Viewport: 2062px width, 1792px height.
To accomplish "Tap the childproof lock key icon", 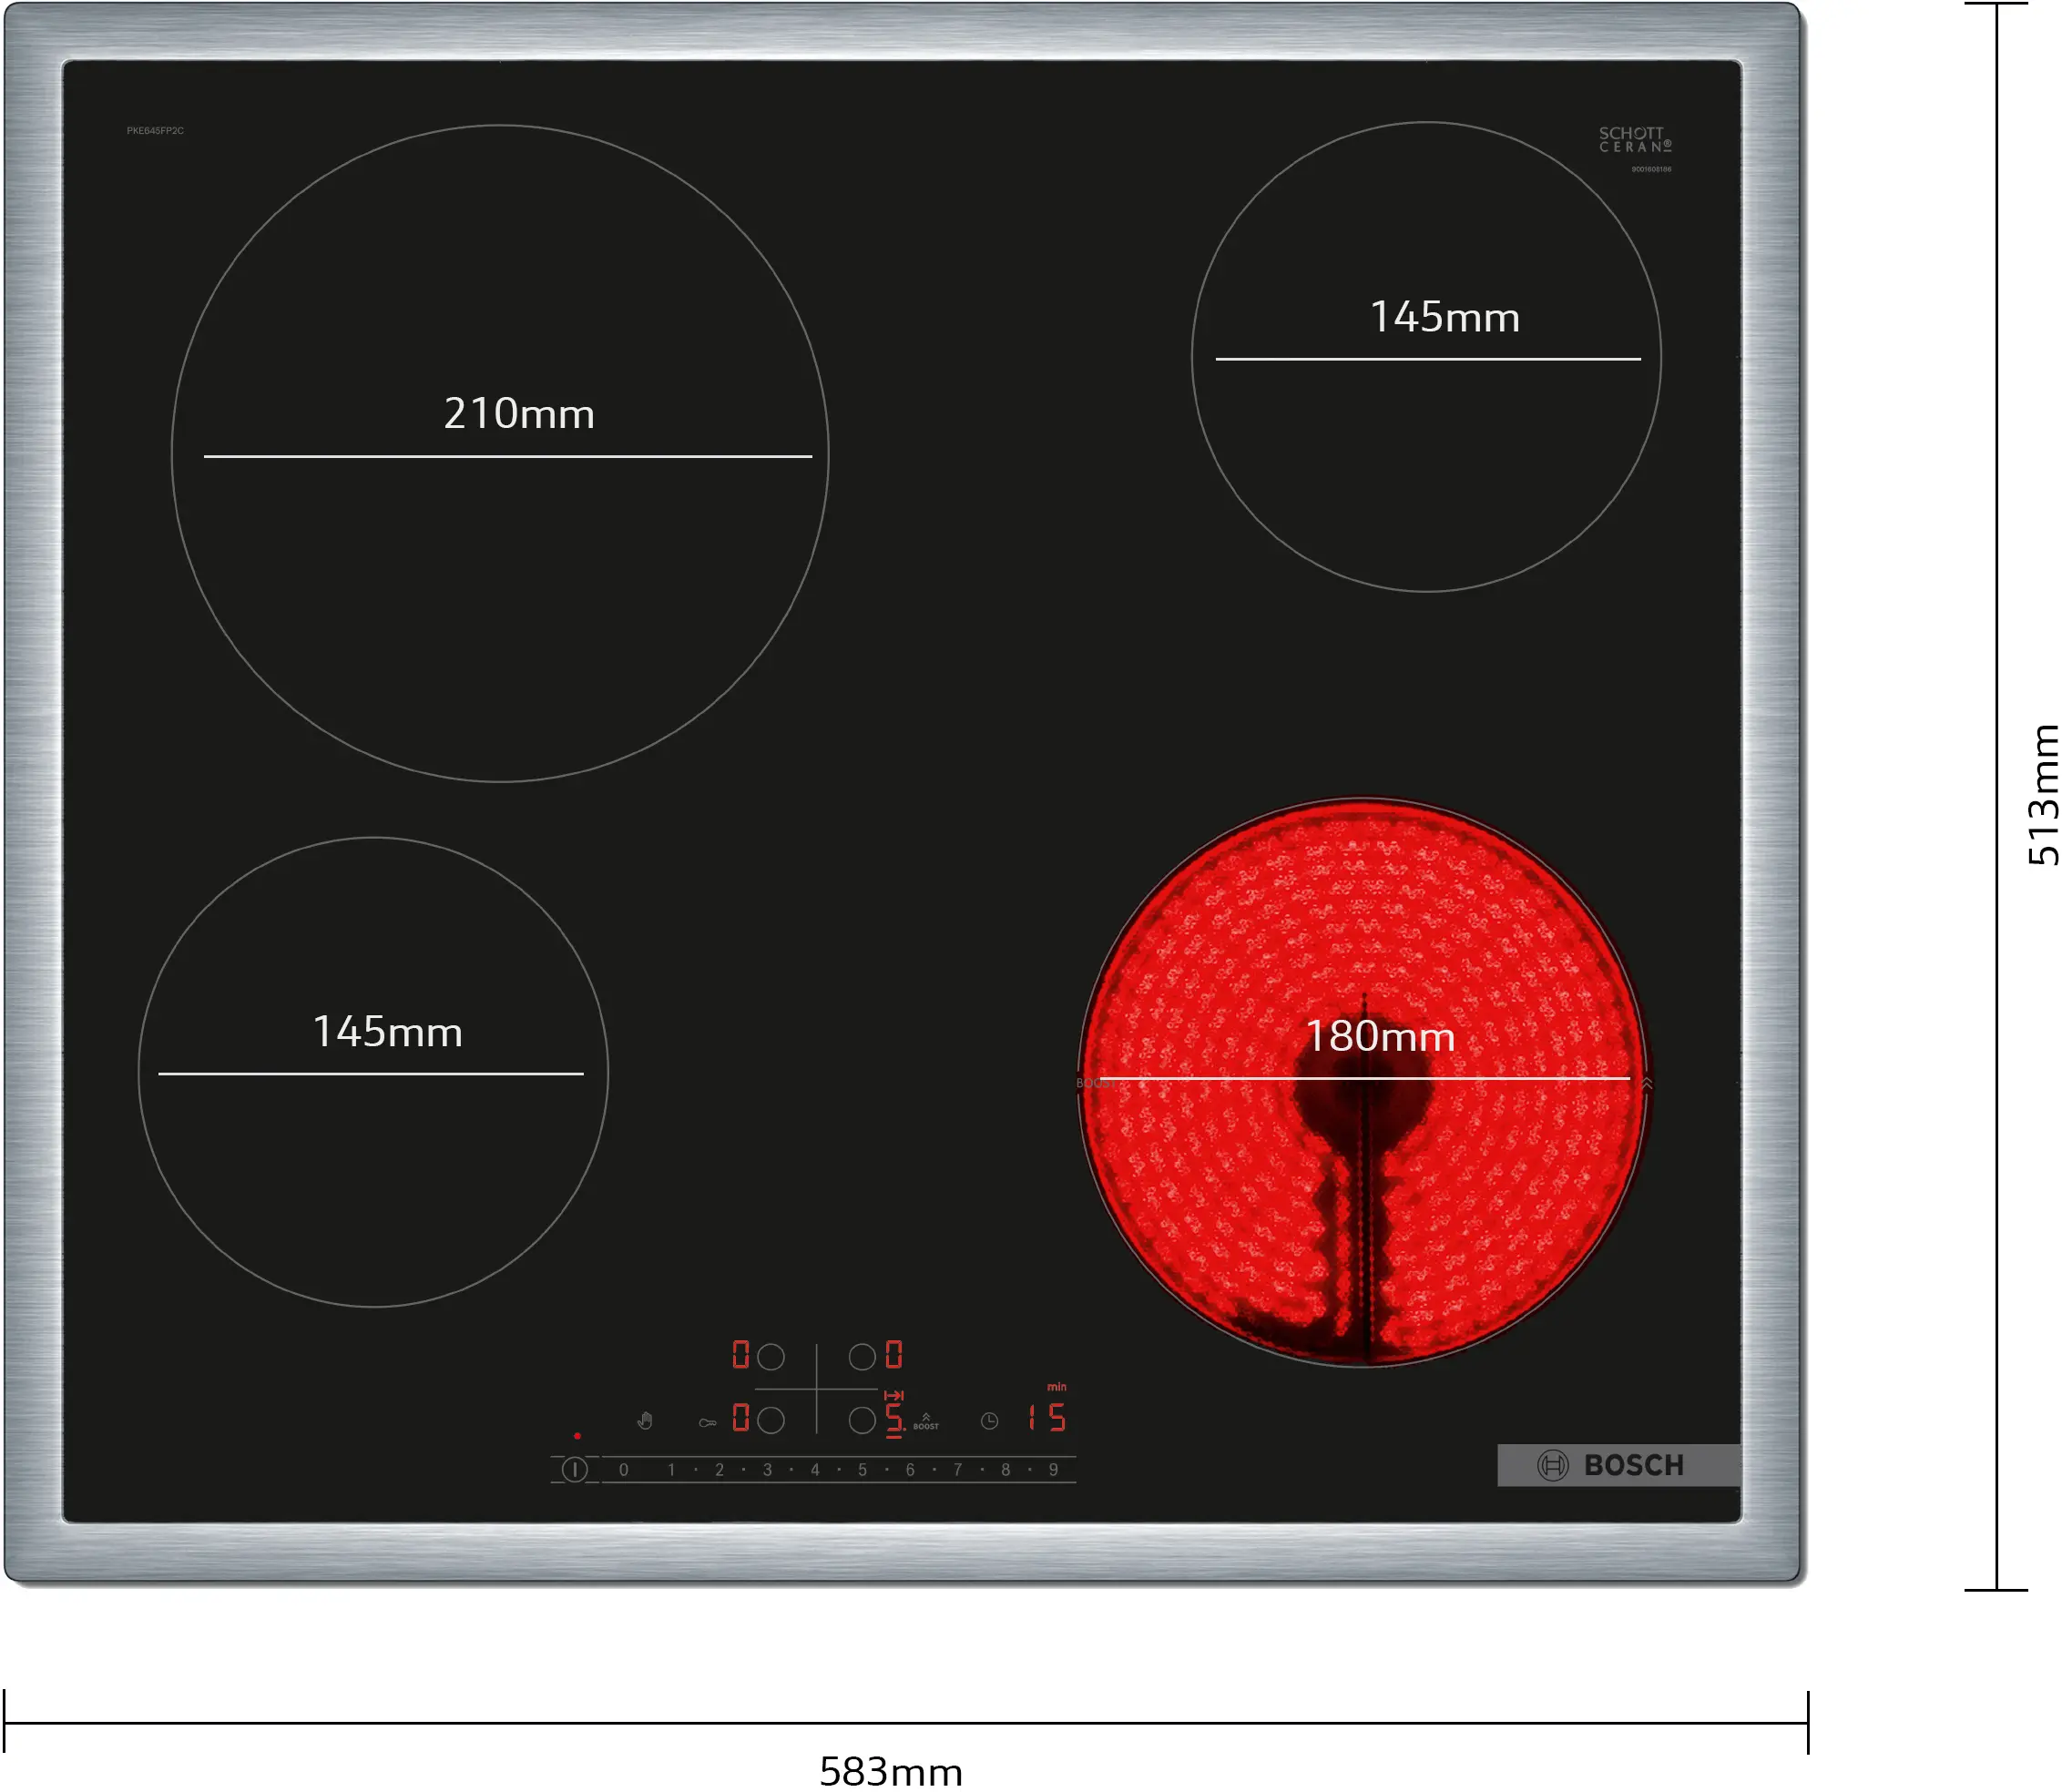I will click(707, 1423).
